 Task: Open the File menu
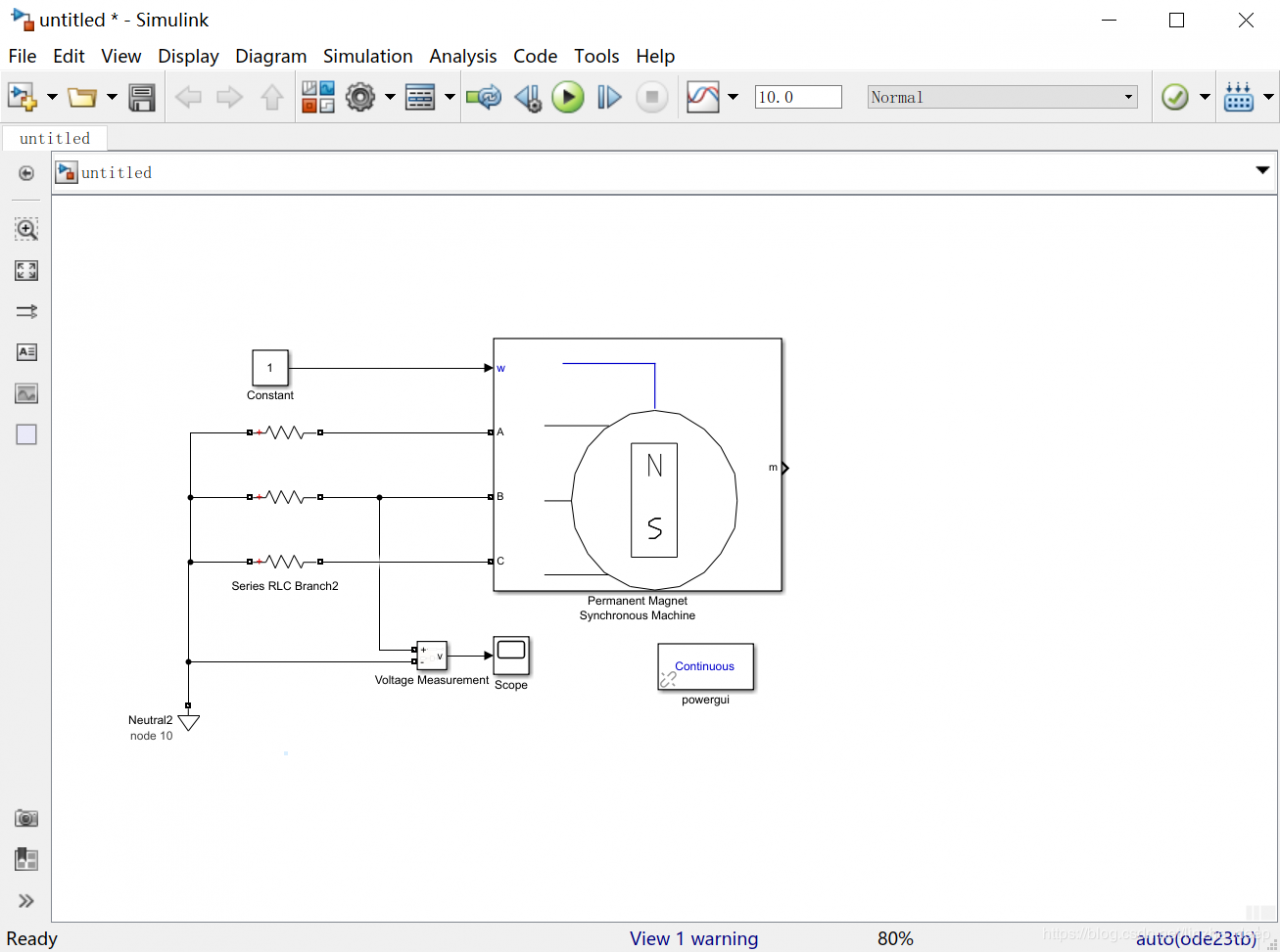pos(22,56)
